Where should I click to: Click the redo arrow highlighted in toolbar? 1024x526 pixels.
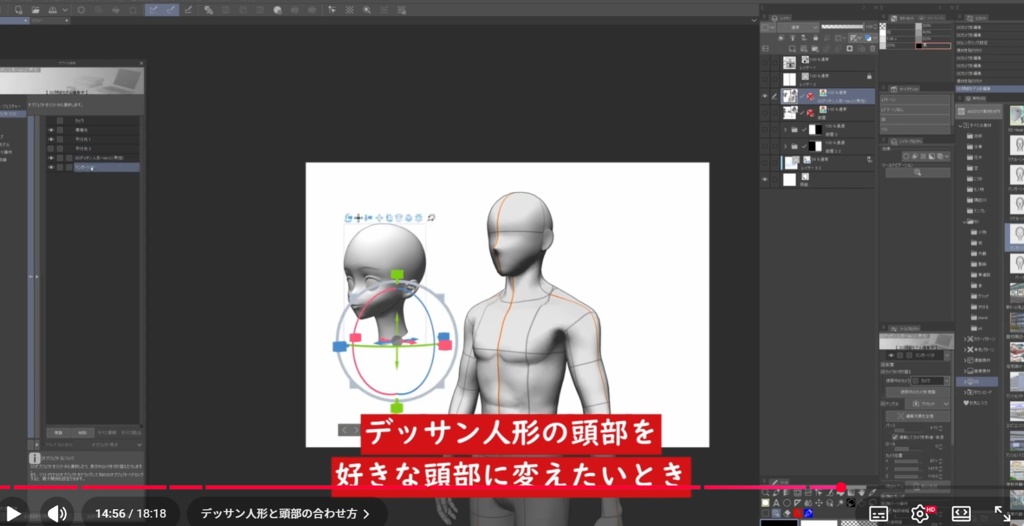(x=171, y=10)
